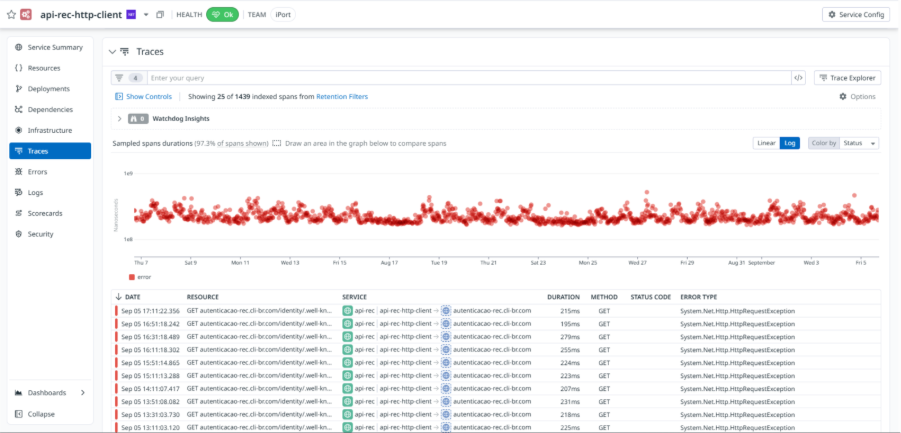
Task: Click the Watchdog Insights binoculars icon
Action: tap(133, 119)
